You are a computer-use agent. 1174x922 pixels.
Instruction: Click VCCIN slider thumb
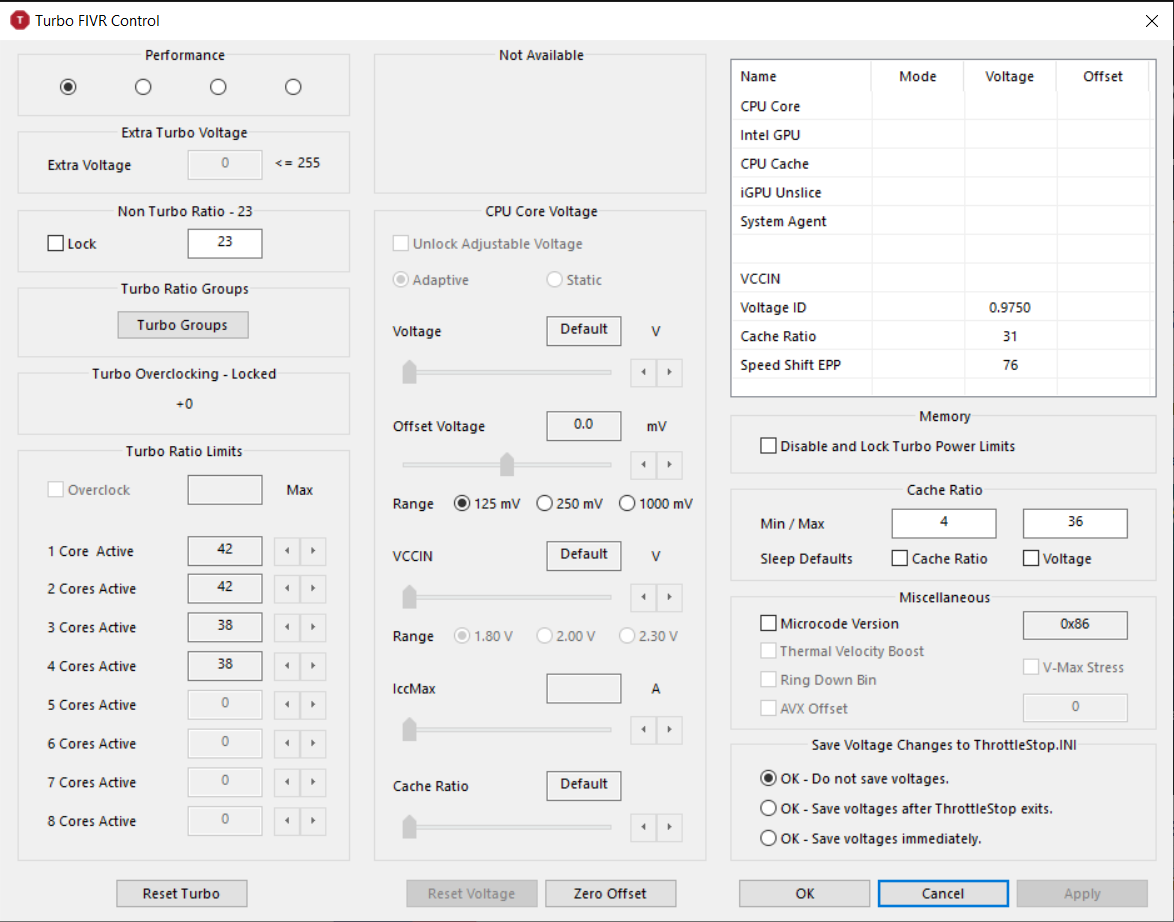coord(410,597)
